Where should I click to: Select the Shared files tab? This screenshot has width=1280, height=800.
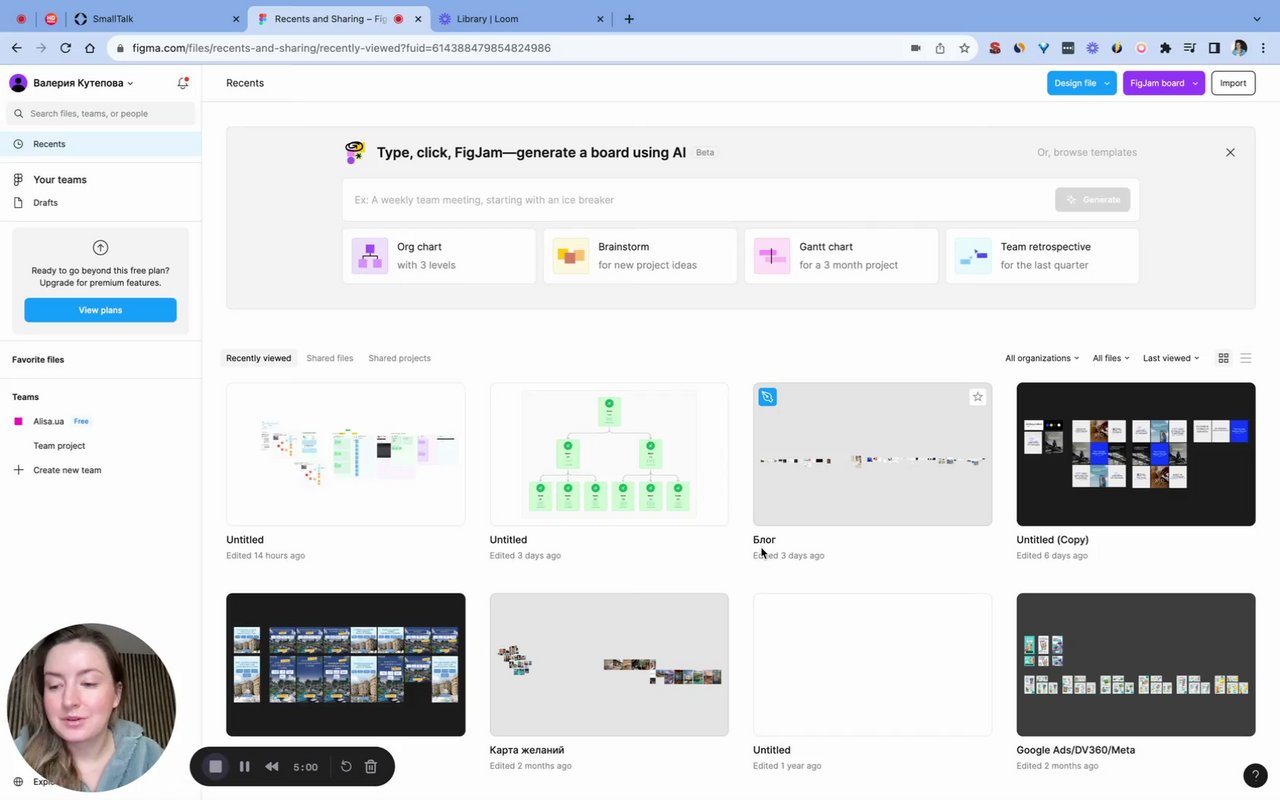click(330, 358)
